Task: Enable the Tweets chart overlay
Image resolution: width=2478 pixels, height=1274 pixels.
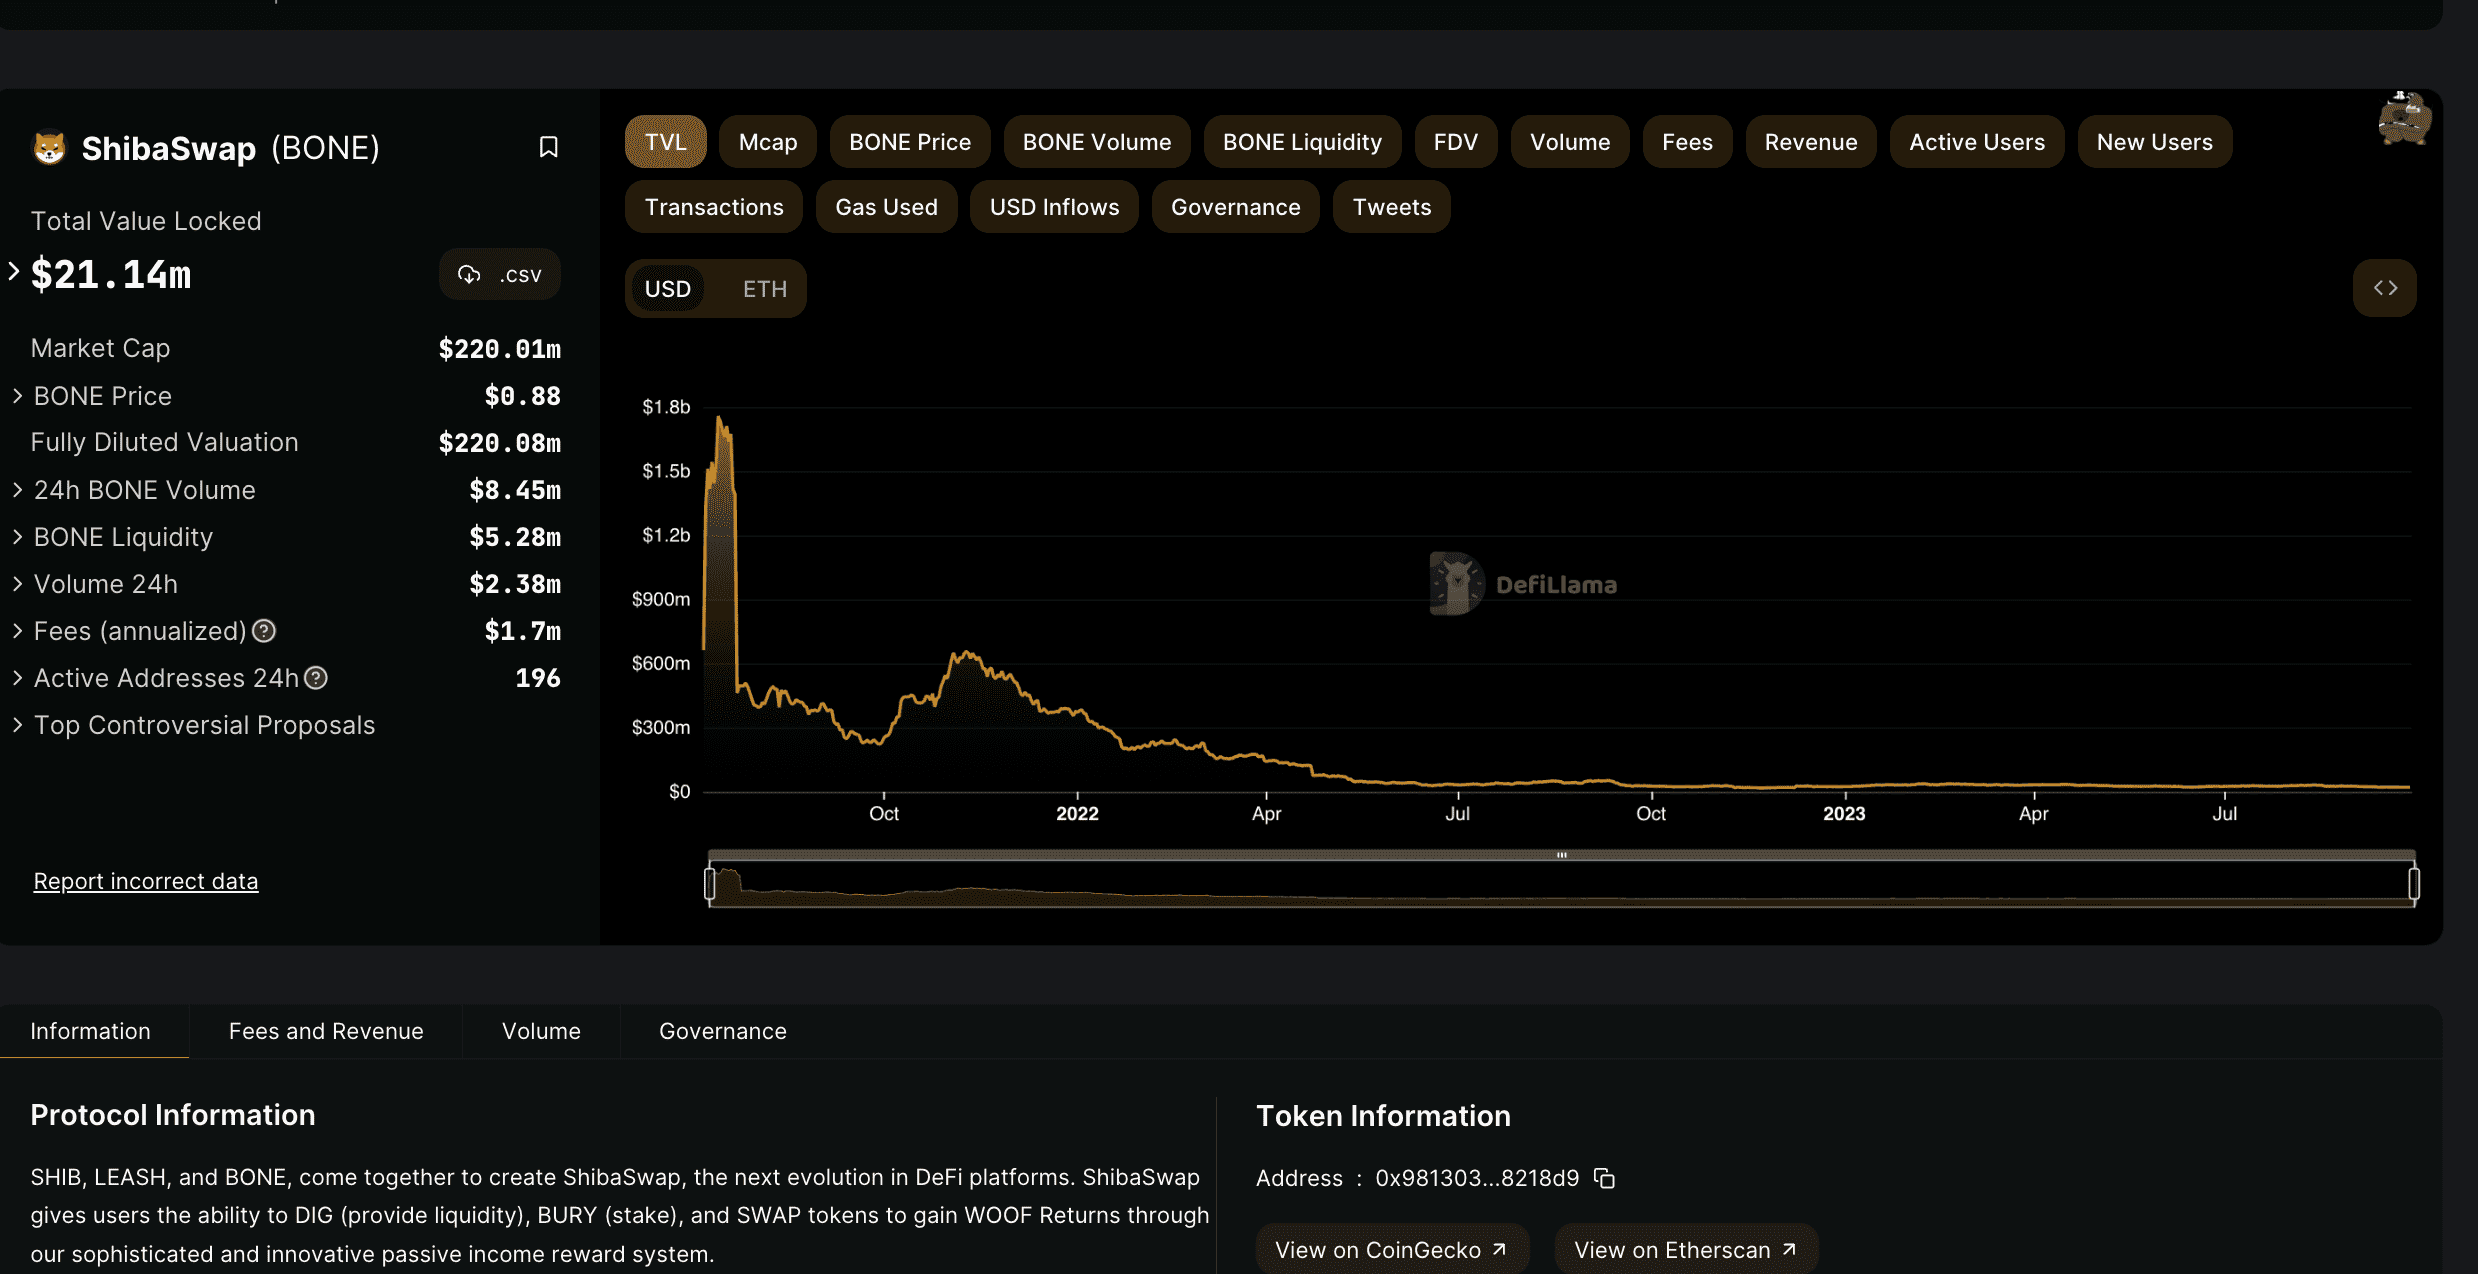Action: coord(1391,207)
